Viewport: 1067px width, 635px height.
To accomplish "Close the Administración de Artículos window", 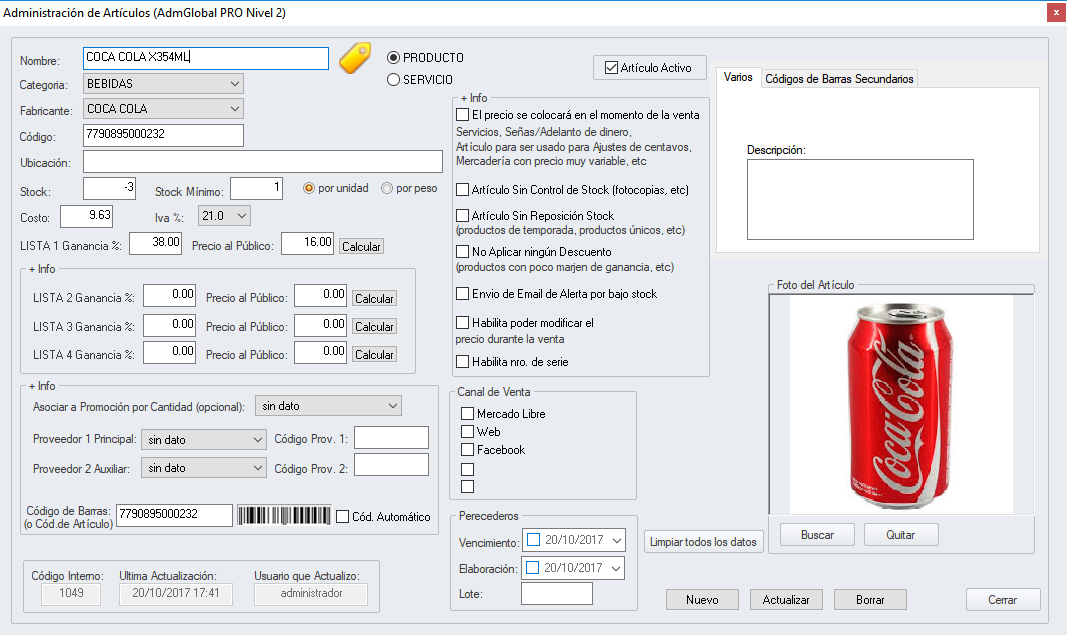I will click(x=1056, y=13).
